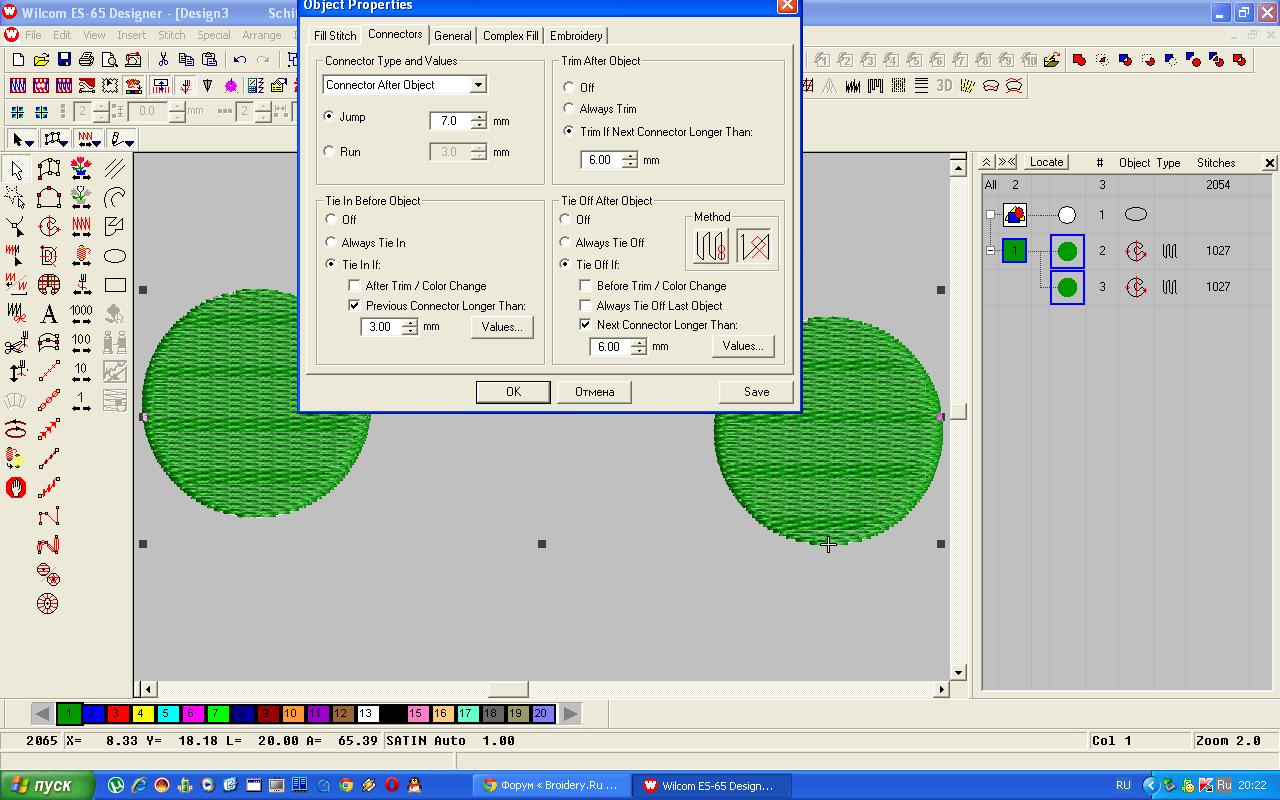
Task: Click the 3D stitch effect icon
Action: pyautogui.click(x=944, y=86)
